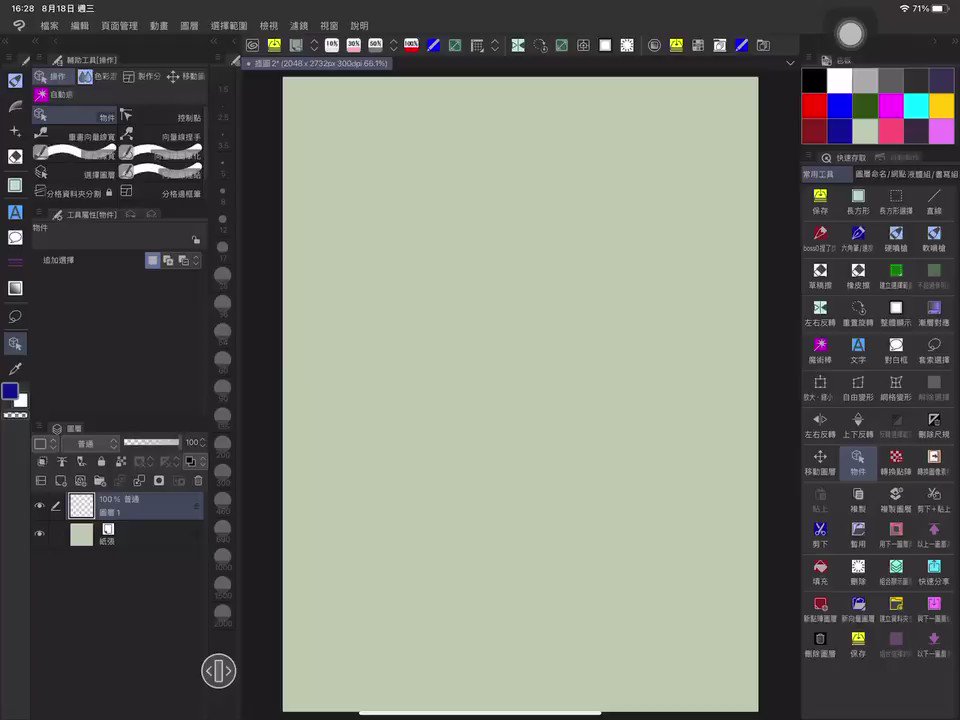The width and height of the screenshot is (960, 720).
Task: Select third 追加選擇 mode button
Action: pyautogui.click(x=183, y=260)
